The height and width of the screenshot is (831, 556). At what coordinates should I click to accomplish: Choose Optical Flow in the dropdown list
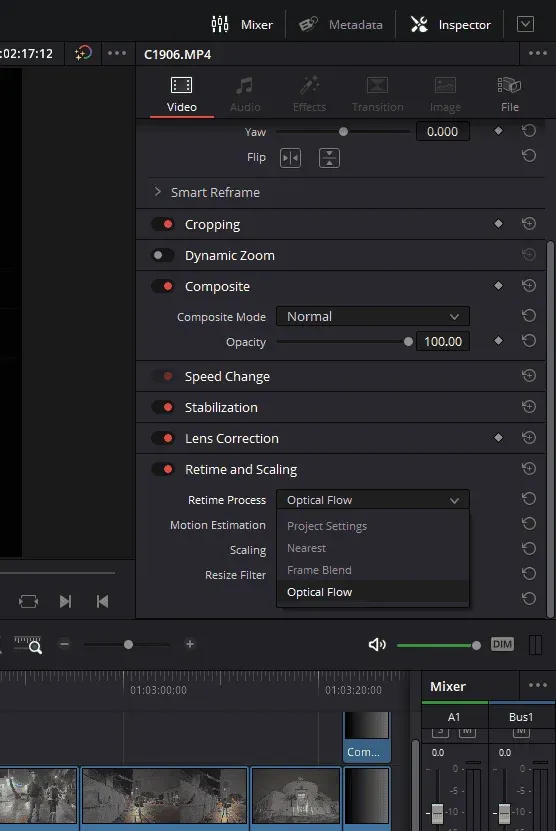(373, 592)
